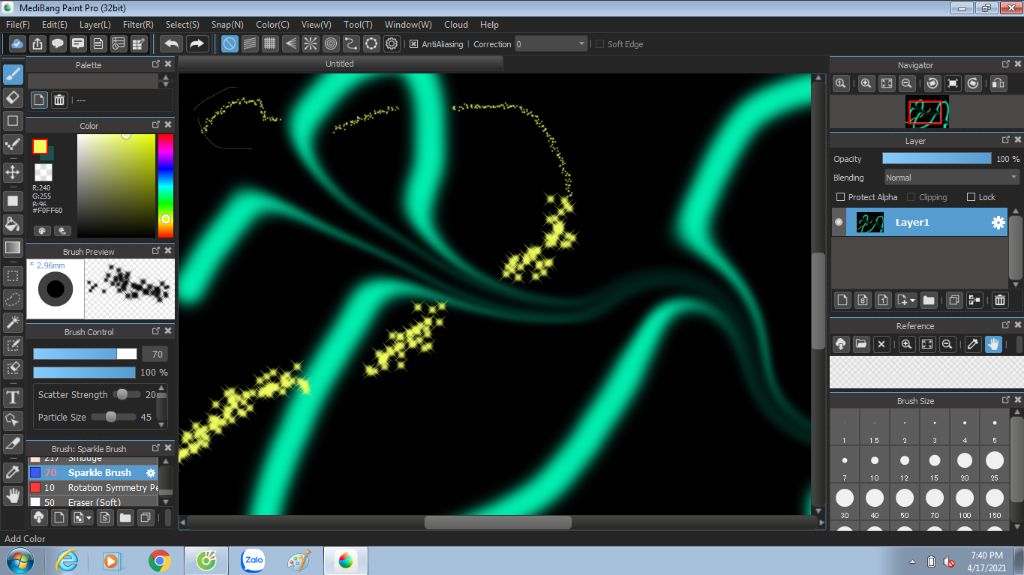Enable crisscross grid snap
Viewport: 1024px width, 575px height.
coord(270,44)
